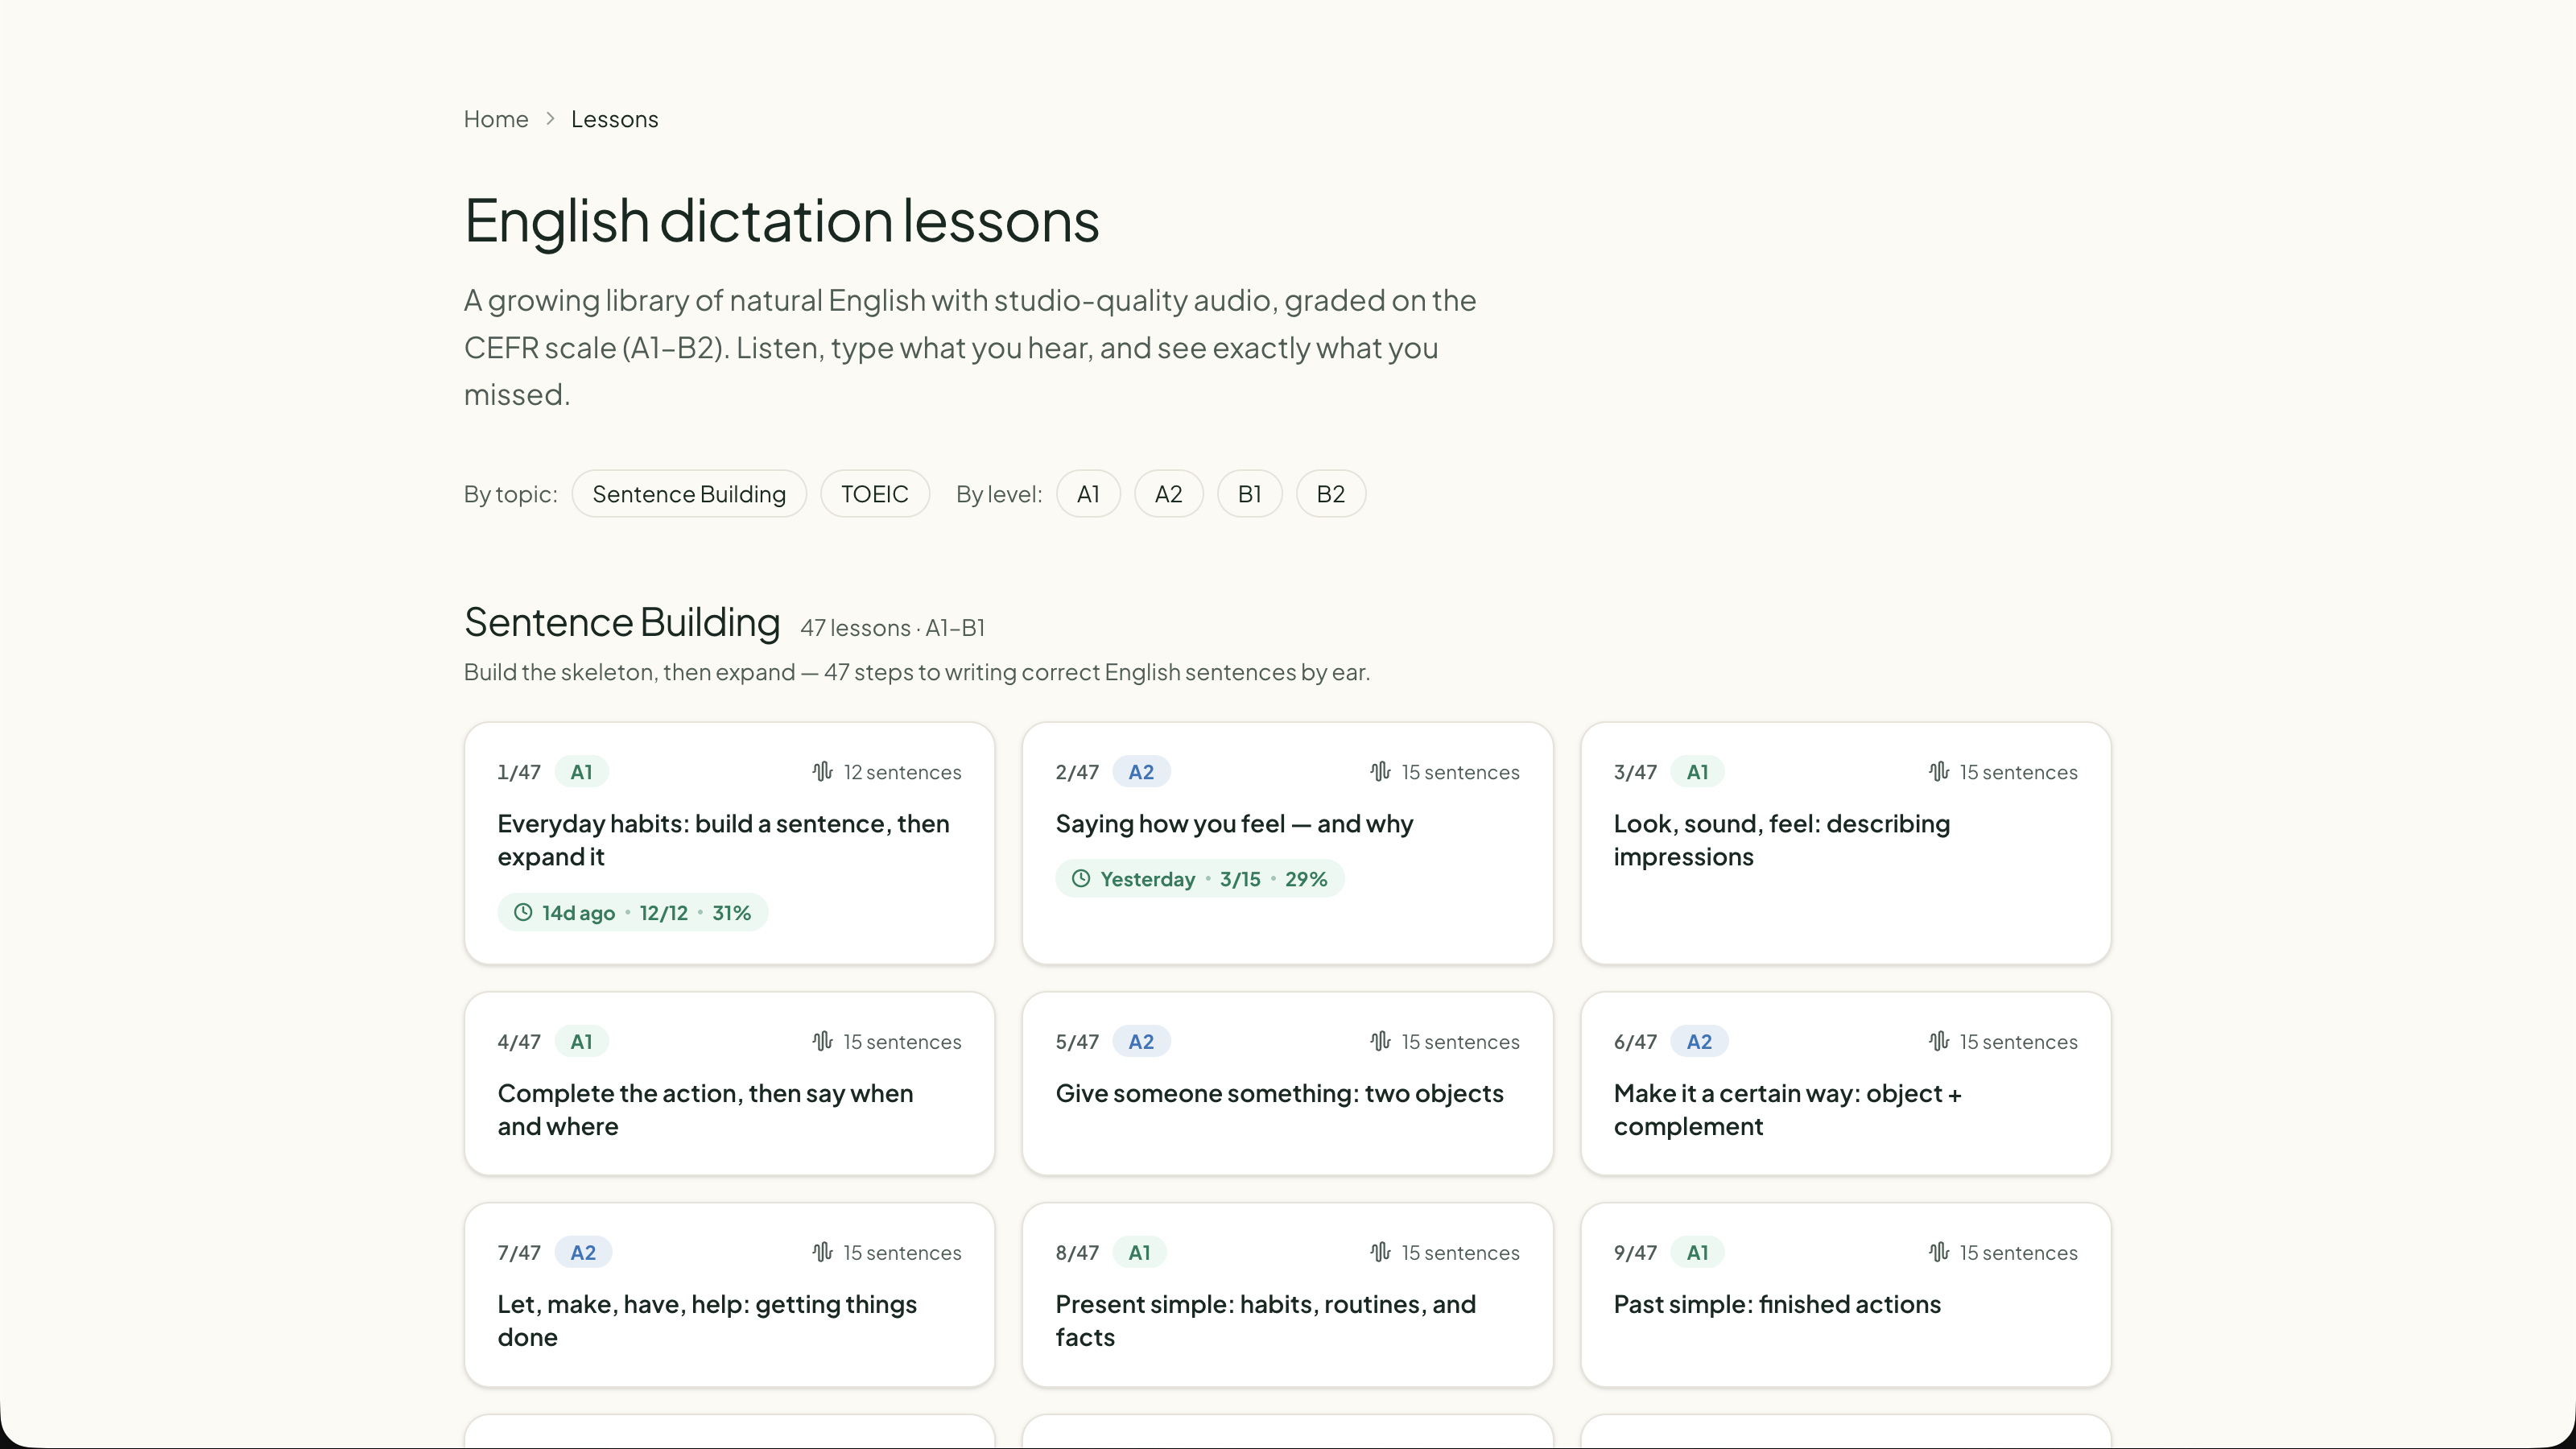
Task: Filter lessons by level A2 chip
Action: click(x=1168, y=494)
